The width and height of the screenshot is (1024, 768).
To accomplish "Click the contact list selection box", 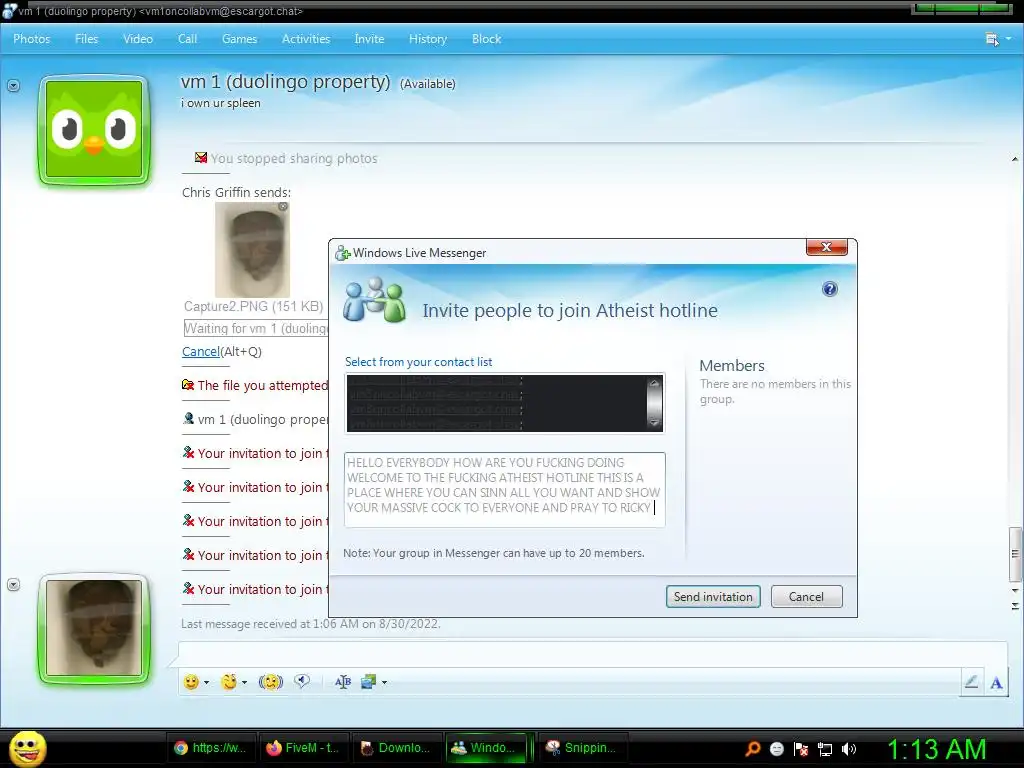I will pos(504,403).
